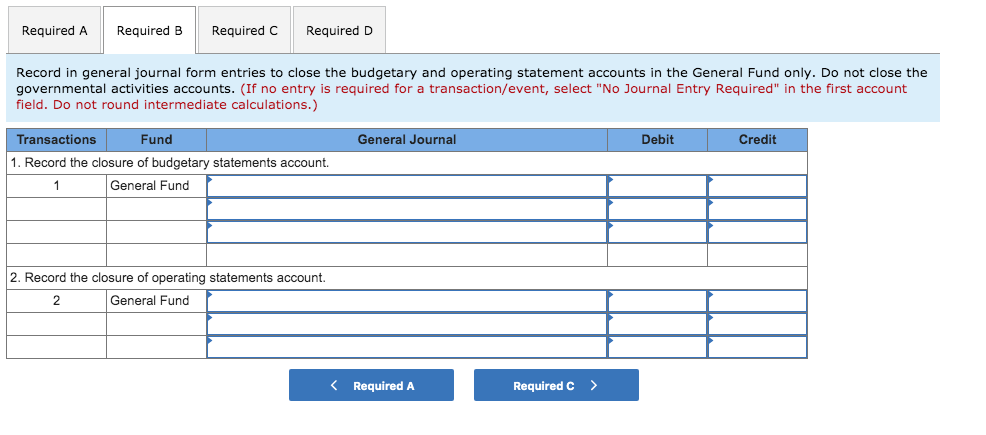Select the Required B tab

point(150,30)
